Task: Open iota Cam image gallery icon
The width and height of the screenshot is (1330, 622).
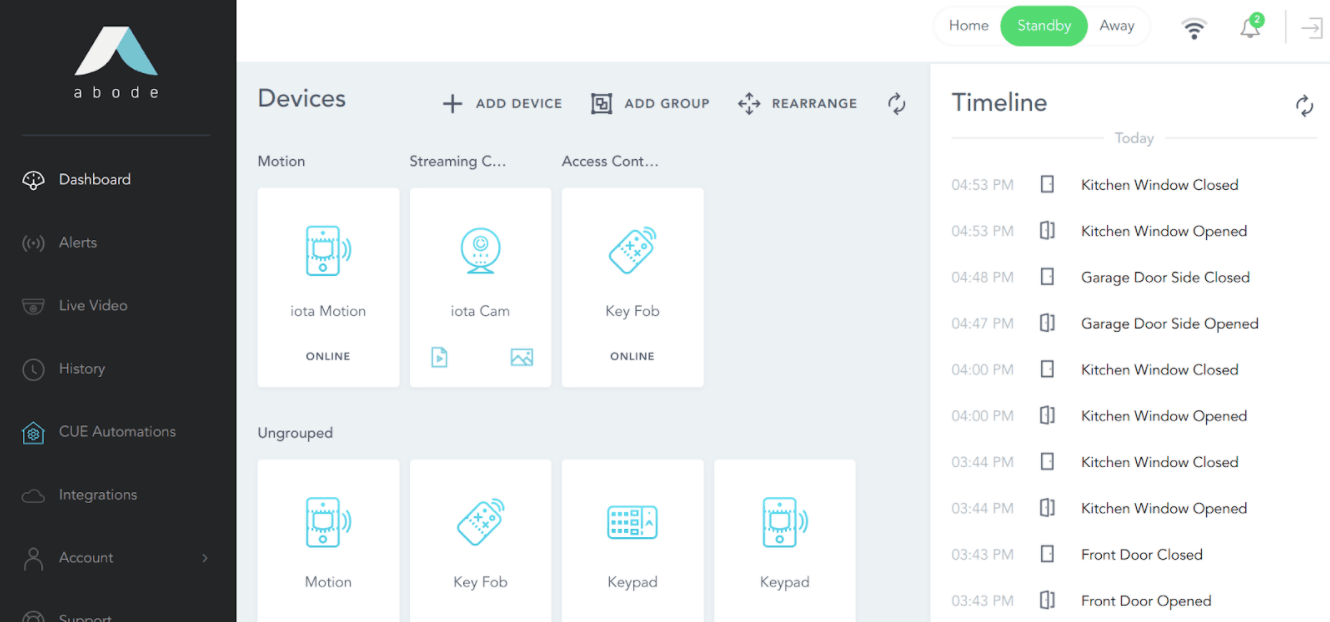Action: (x=521, y=357)
